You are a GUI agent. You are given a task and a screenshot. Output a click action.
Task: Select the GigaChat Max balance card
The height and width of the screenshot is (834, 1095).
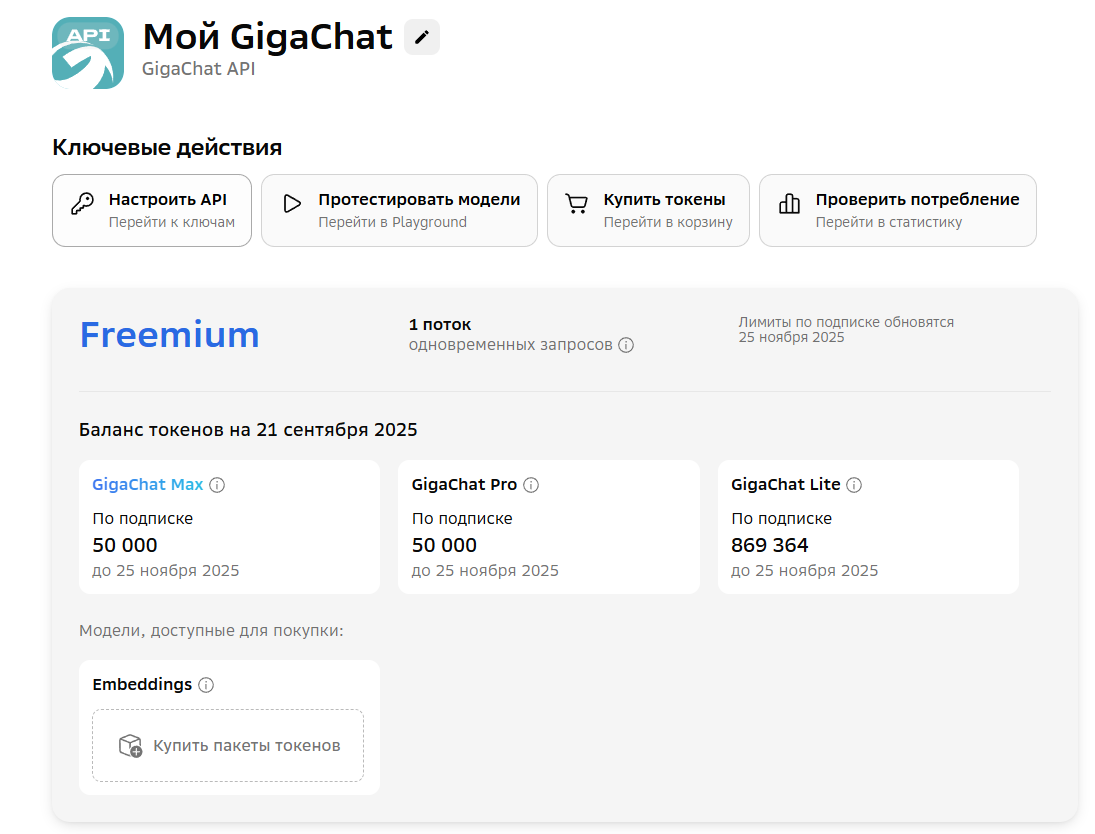click(229, 526)
